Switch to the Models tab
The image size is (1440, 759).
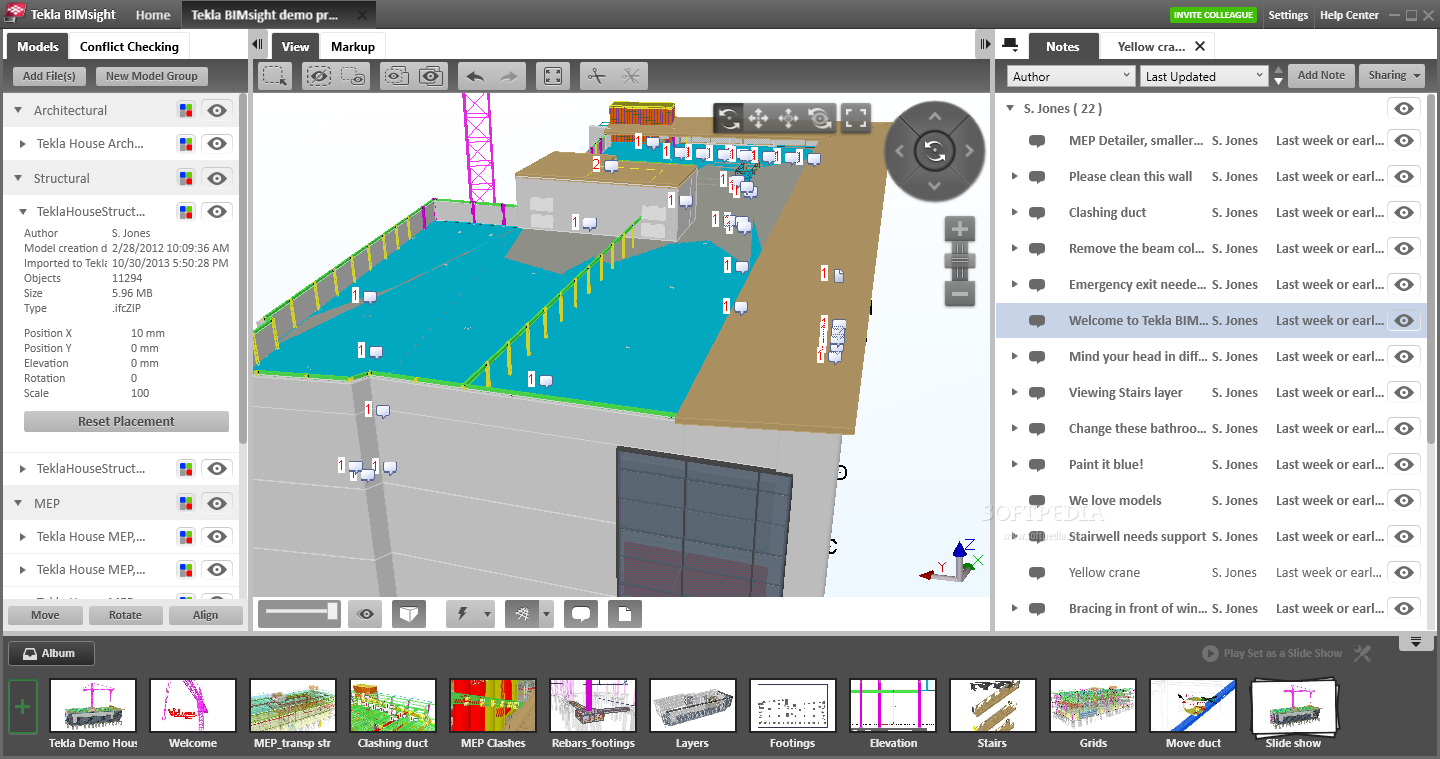click(38, 46)
